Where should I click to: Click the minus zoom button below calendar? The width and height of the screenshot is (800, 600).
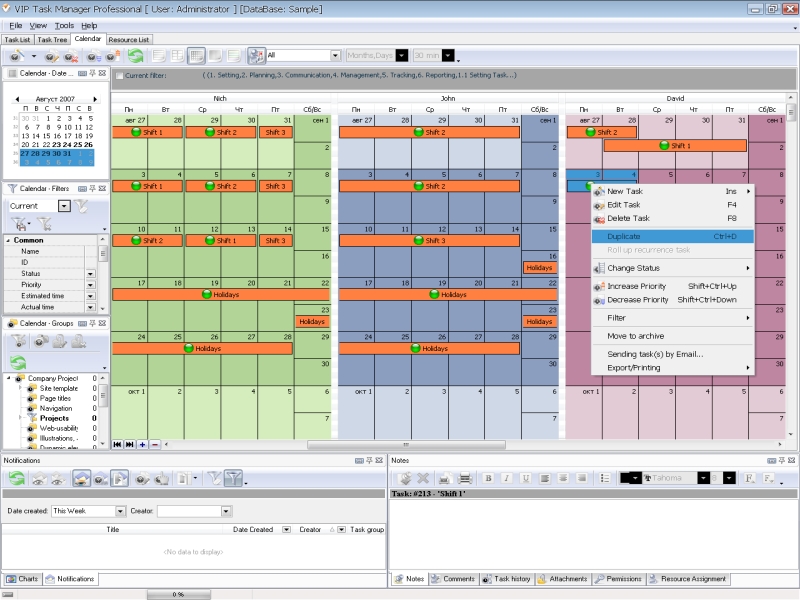point(155,444)
